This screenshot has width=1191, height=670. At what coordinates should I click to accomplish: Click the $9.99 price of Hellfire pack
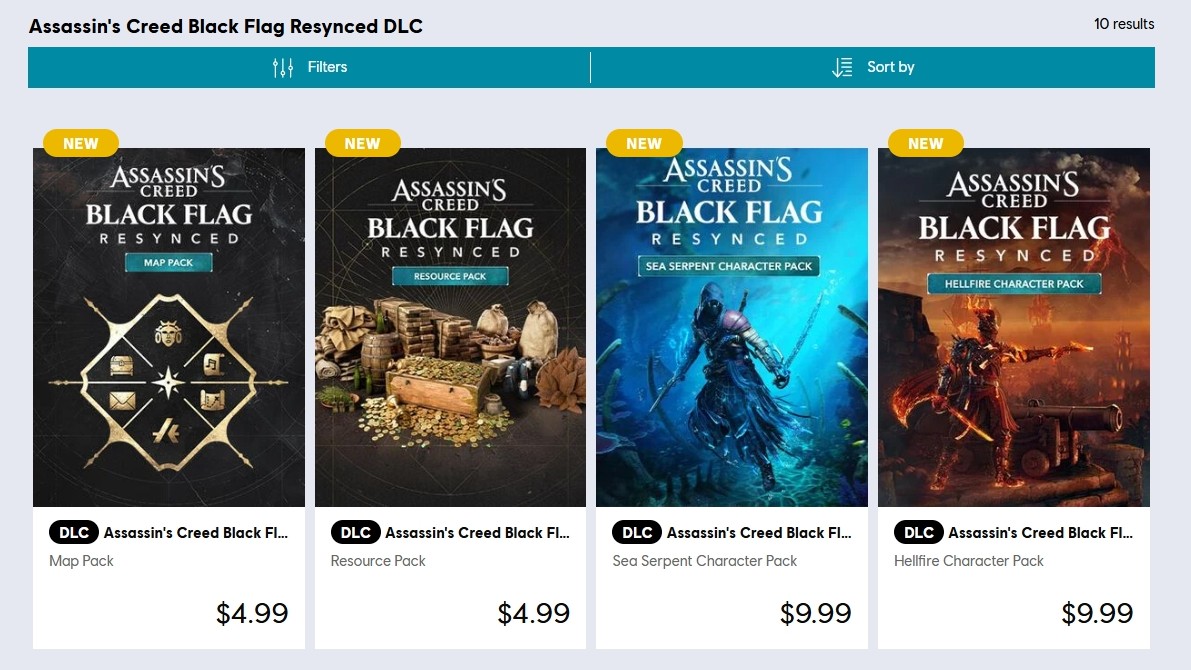click(x=1097, y=613)
